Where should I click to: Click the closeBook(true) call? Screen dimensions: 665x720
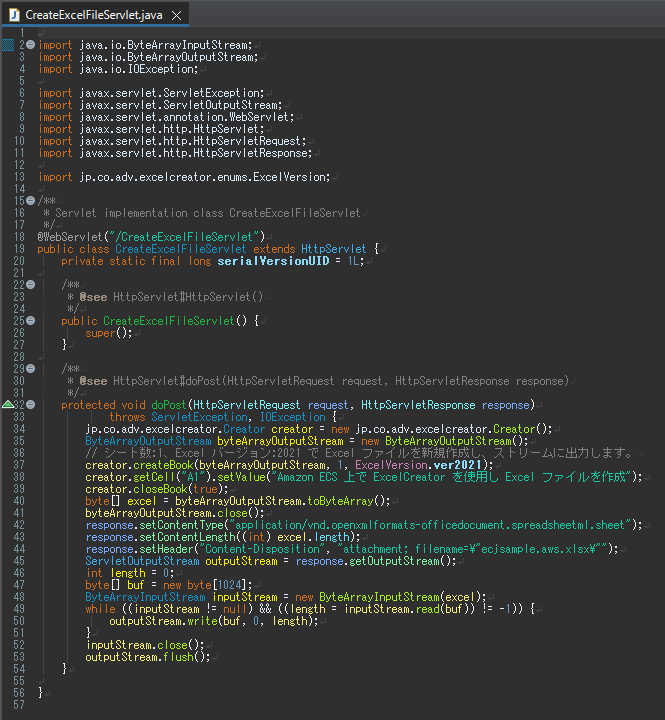[178, 489]
